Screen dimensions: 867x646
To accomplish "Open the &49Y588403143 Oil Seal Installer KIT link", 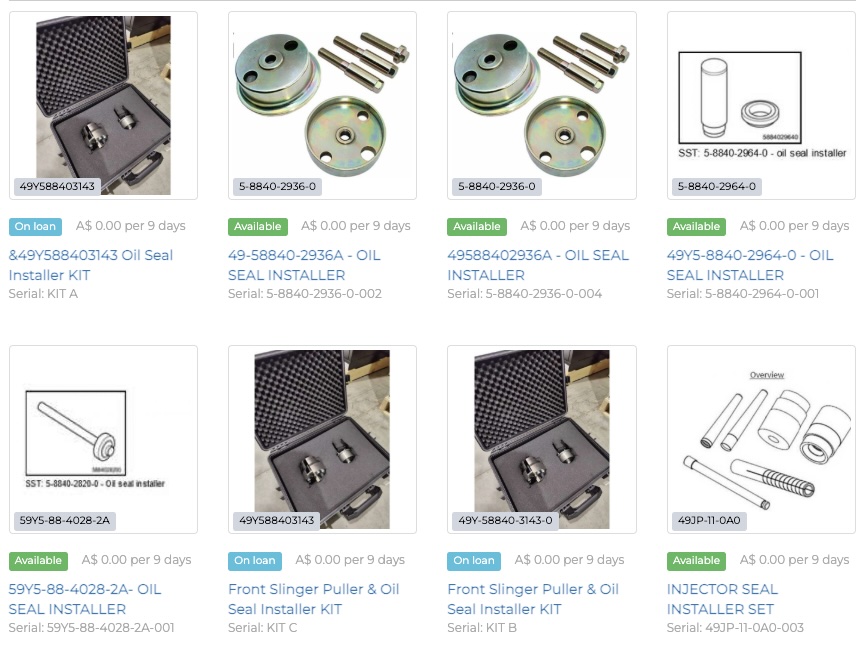I will coord(91,265).
